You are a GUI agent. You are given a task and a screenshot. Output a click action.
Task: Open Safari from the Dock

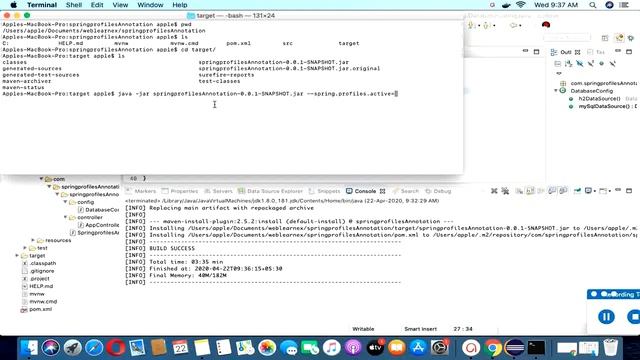click(x=94, y=348)
